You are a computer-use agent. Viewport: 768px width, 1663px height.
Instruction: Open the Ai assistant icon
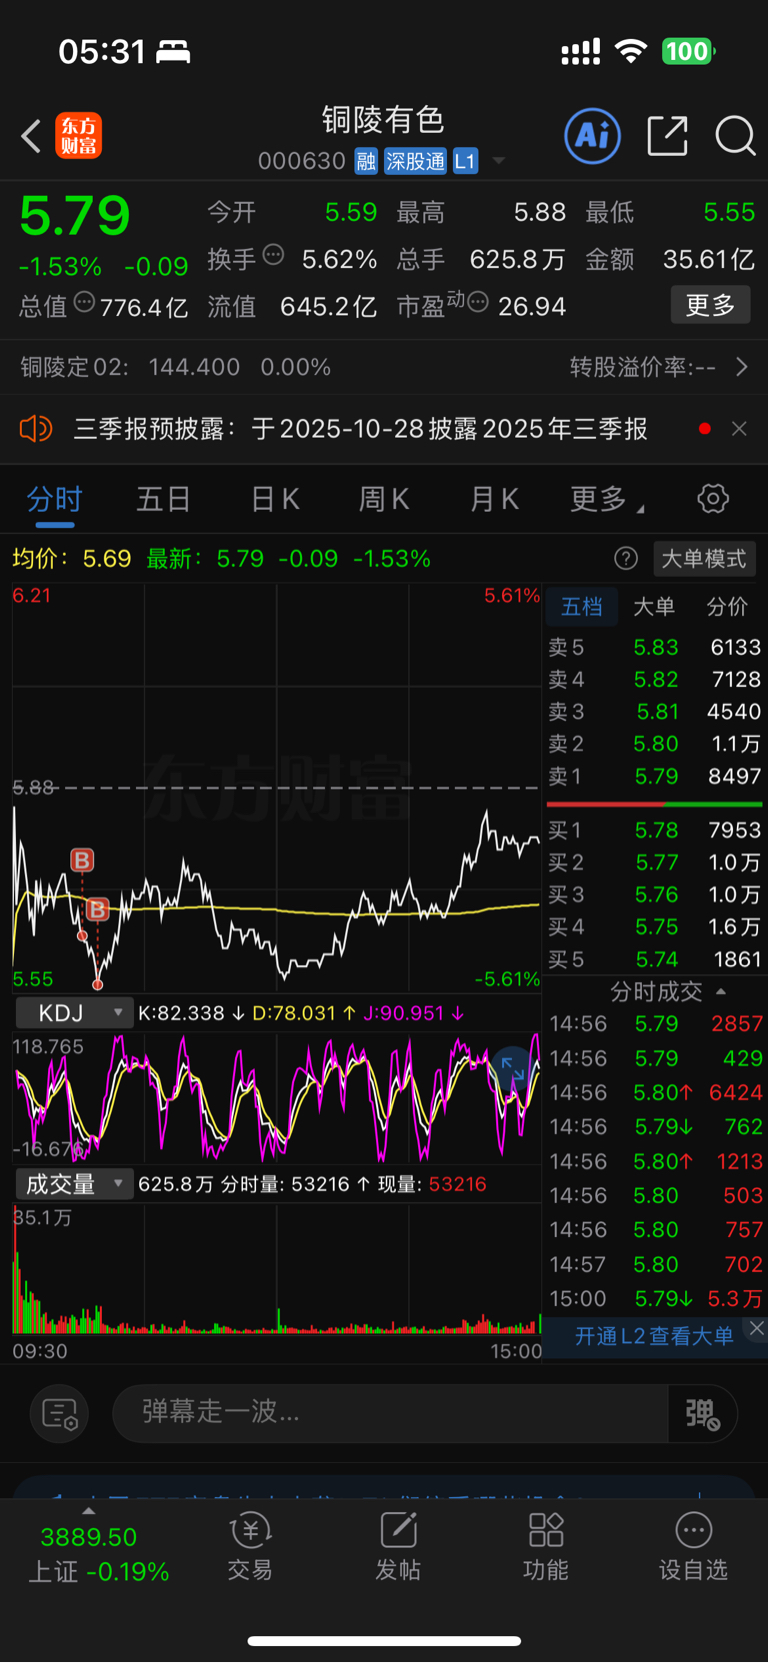(x=592, y=136)
